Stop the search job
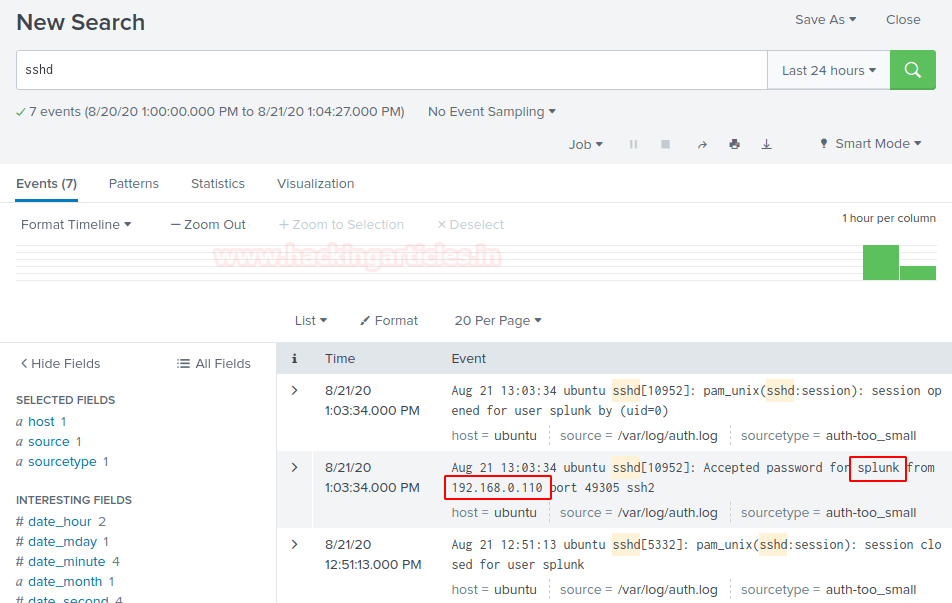Viewport: 952px width, 603px height. [665, 144]
